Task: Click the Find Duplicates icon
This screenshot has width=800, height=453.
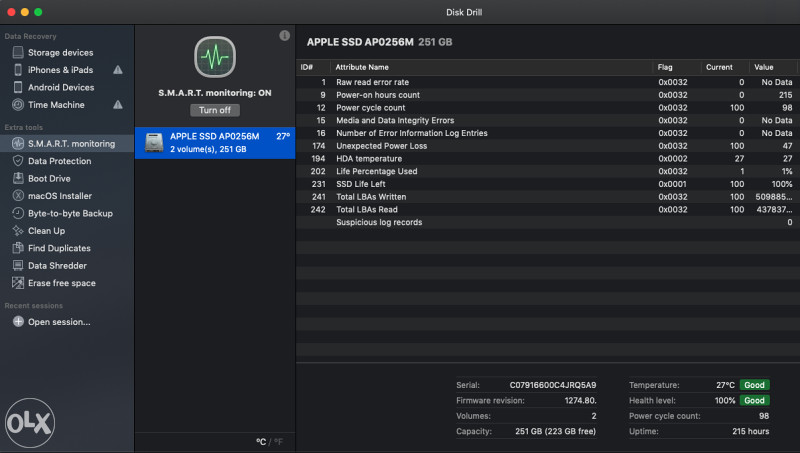Action: click(18, 248)
